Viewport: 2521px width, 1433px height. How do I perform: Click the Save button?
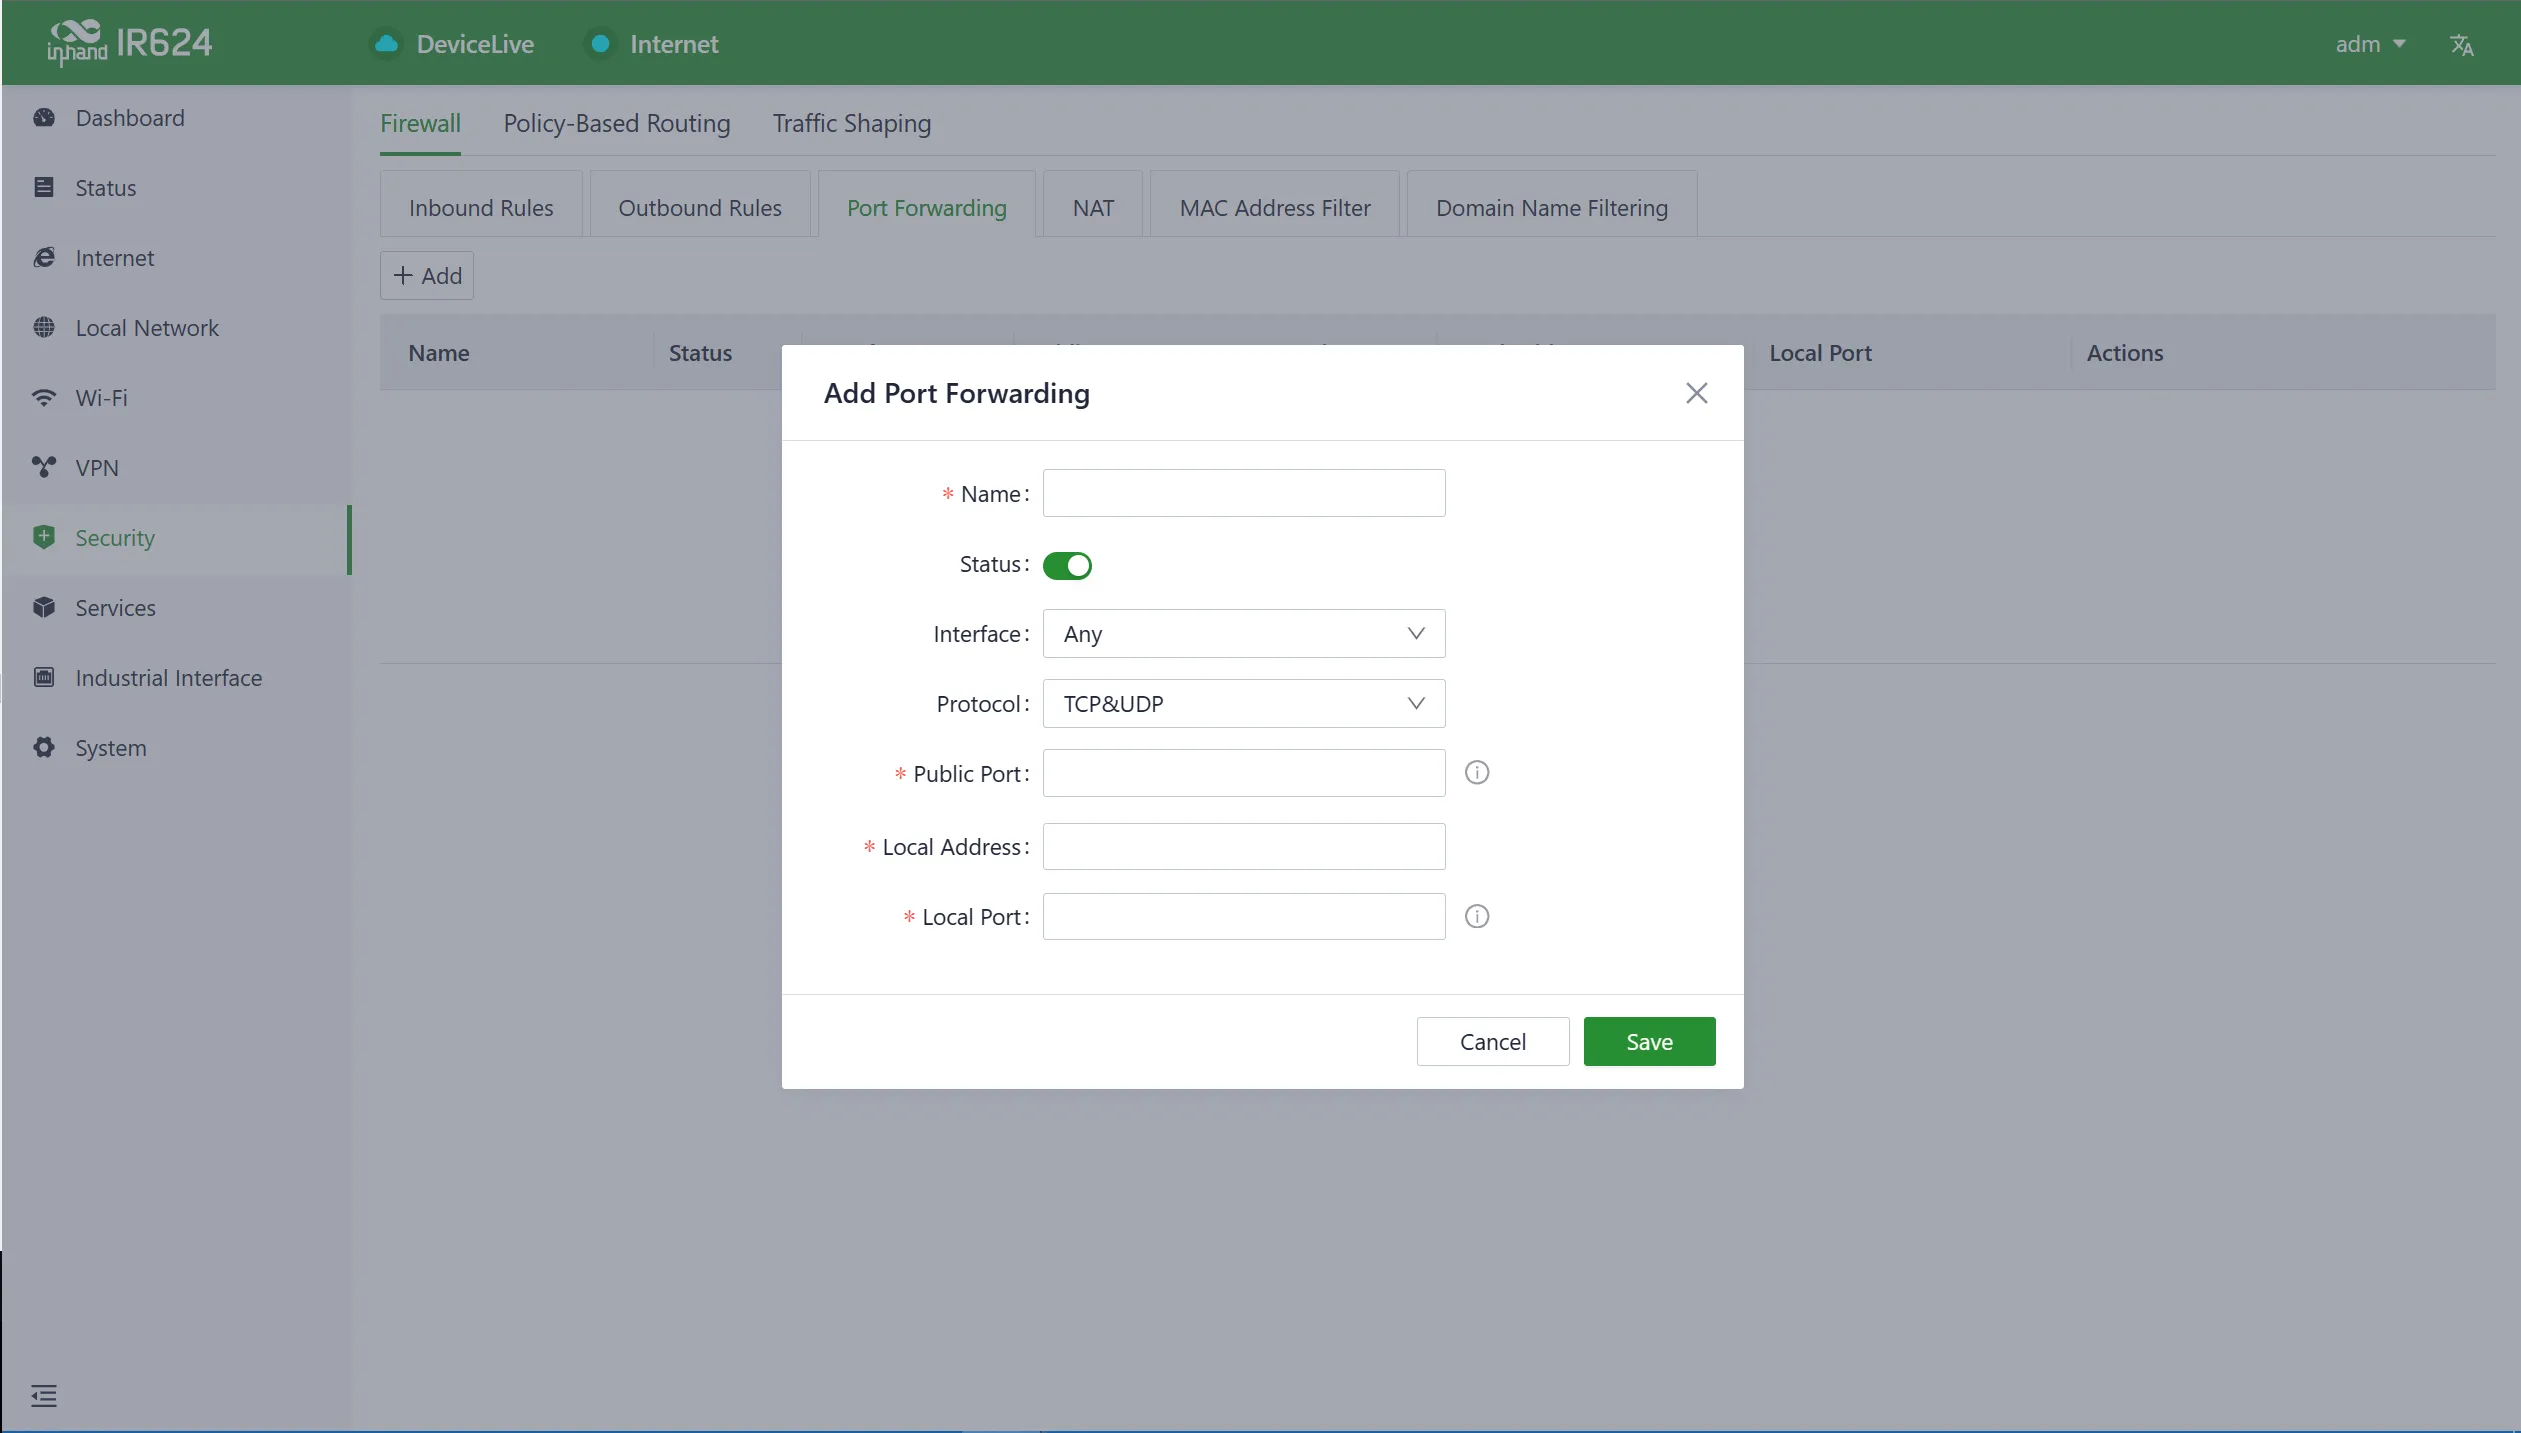click(1650, 1042)
